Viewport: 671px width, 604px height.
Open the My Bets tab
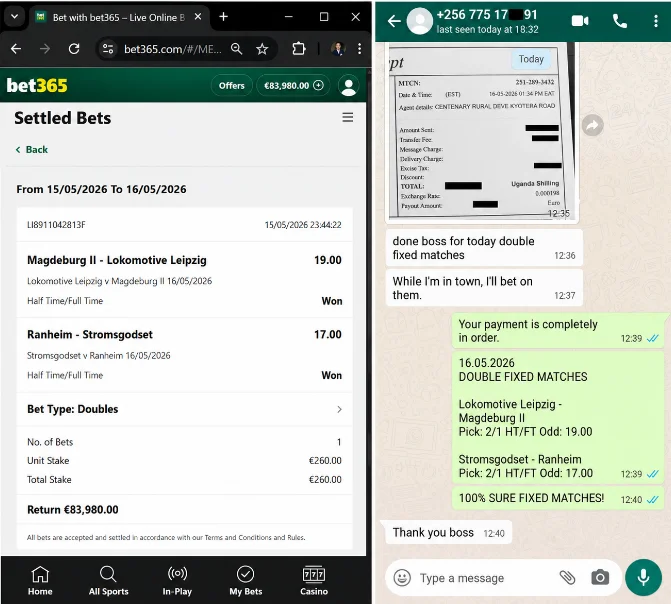(x=246, y=580)
